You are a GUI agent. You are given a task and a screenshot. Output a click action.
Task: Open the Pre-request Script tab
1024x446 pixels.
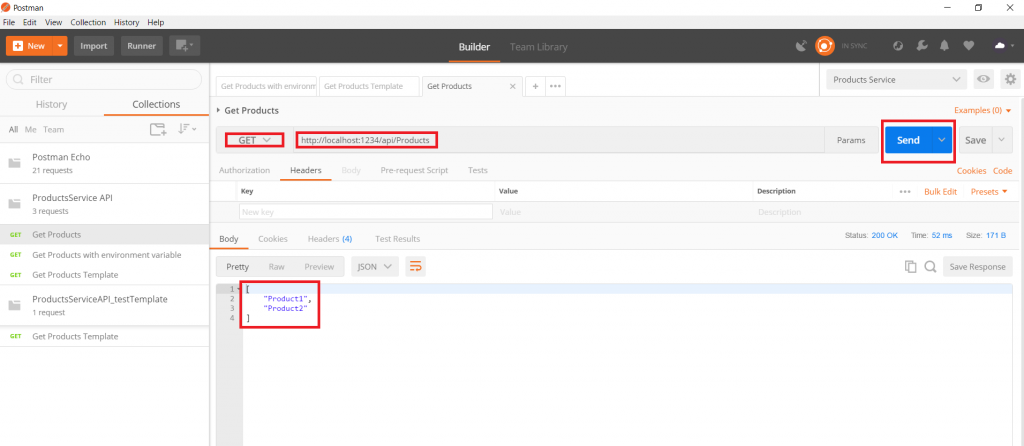pos(414,170)
